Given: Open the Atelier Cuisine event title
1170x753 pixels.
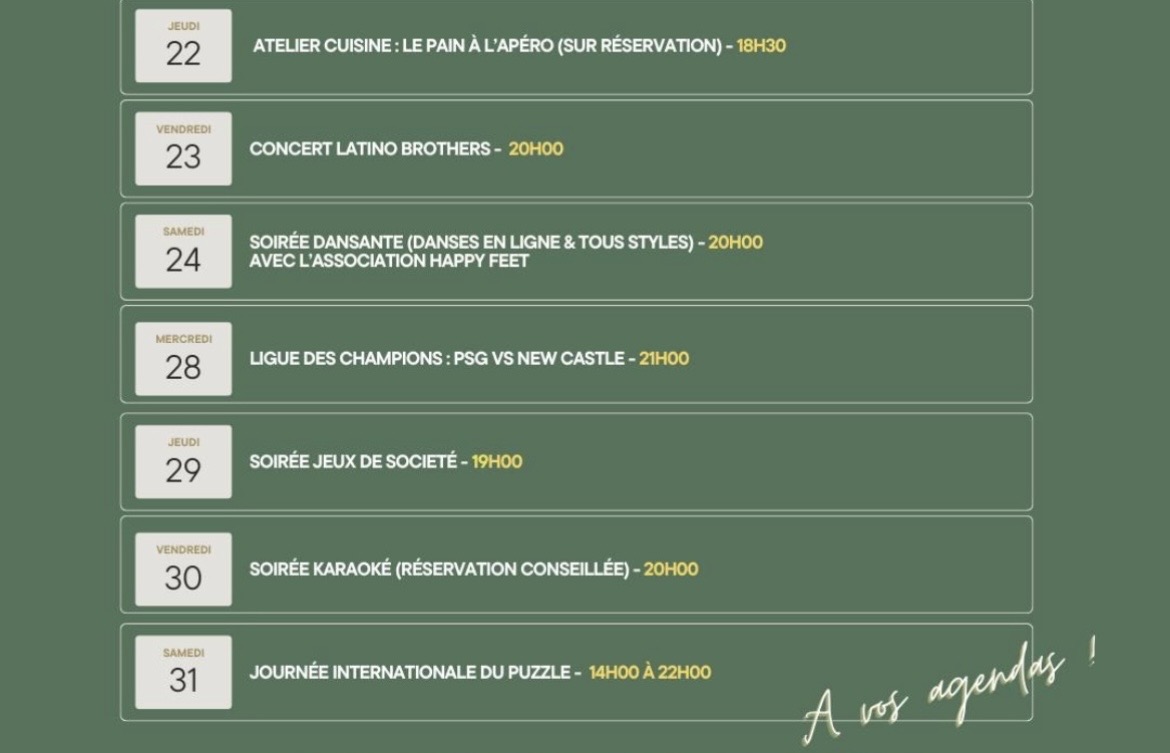Looking at the screenshot, I should 486,46.
